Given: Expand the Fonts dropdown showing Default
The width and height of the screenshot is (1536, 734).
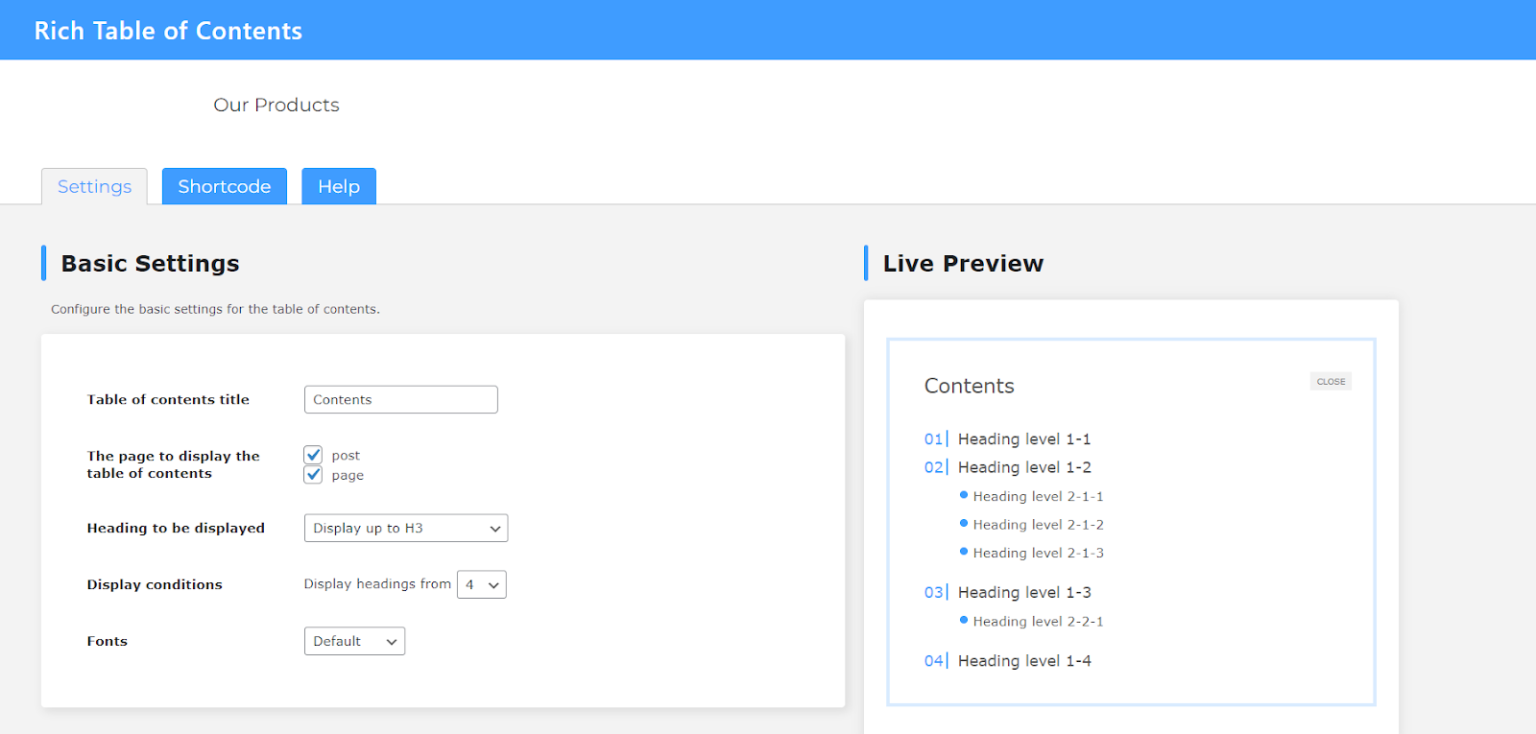Looking at the screenshot, I should 354,641.
